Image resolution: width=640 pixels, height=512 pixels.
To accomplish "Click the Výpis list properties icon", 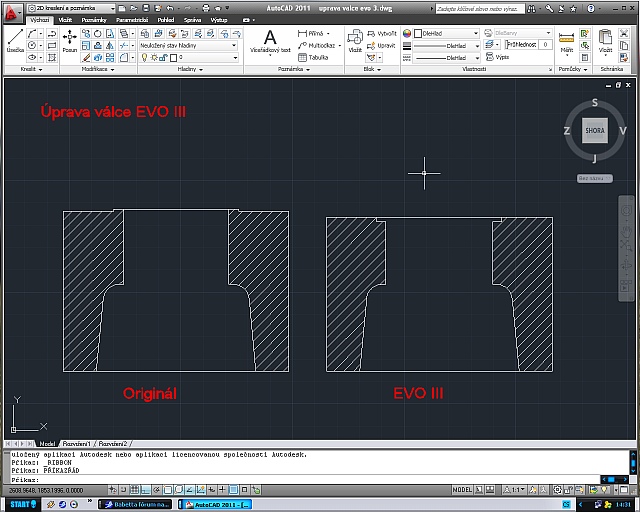I will (x=497, y=57).
